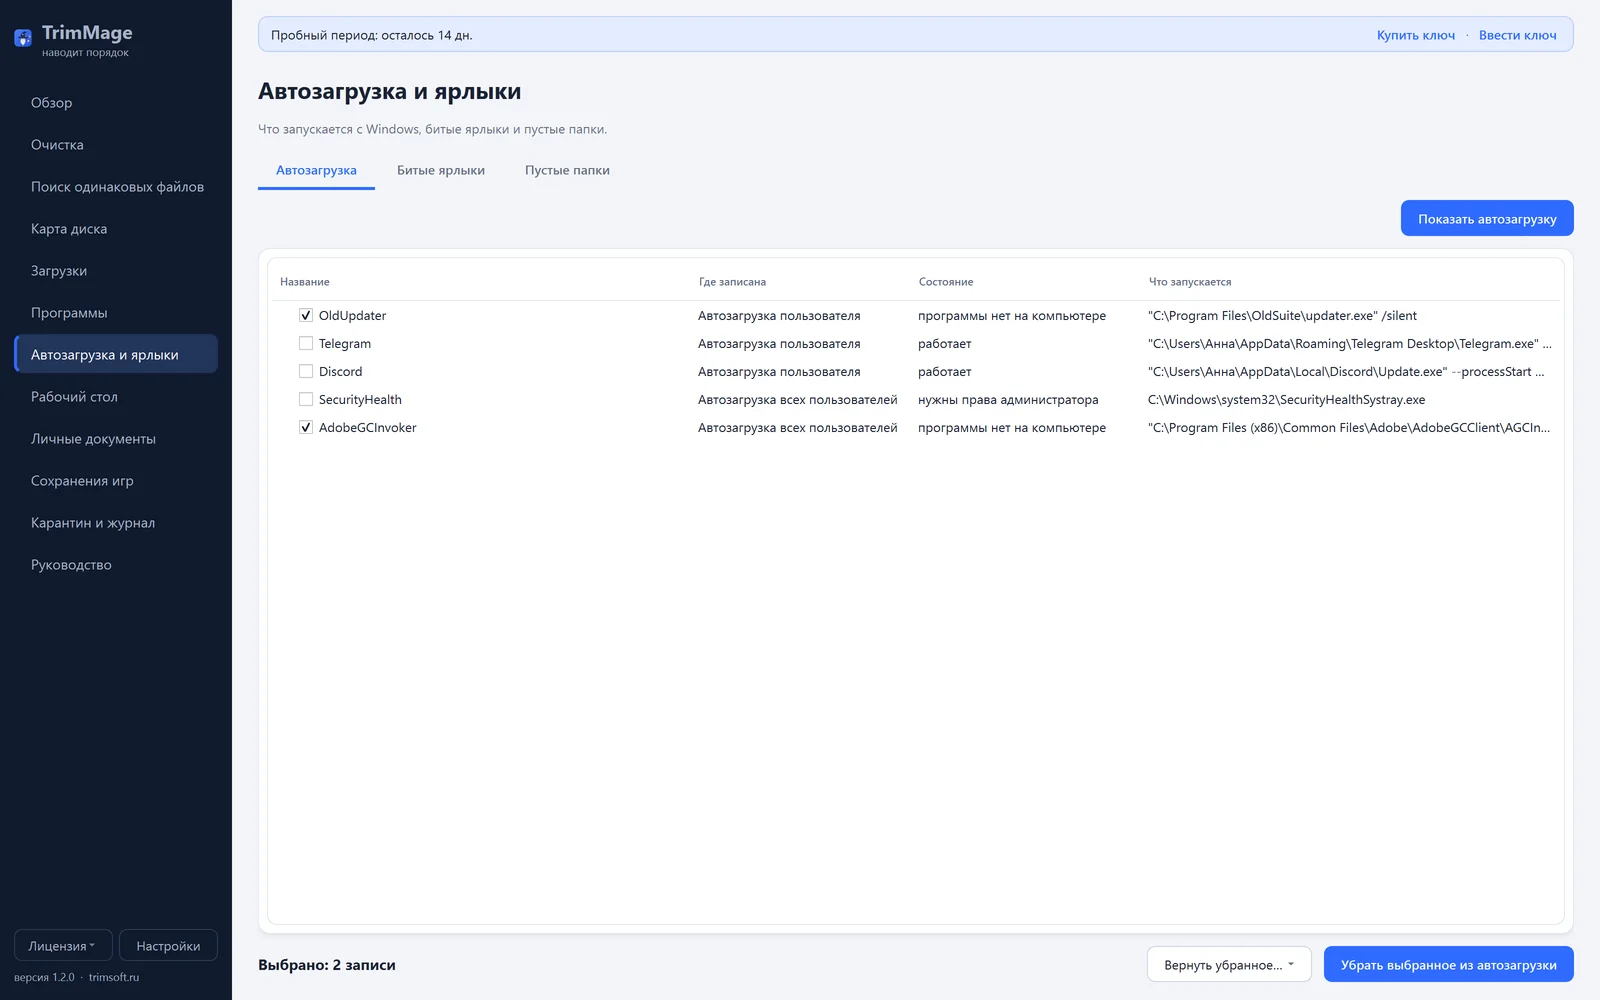Click the OldSuite updater.exe path
This screenshot has width=1600, height=1000.
point(1283,315)
